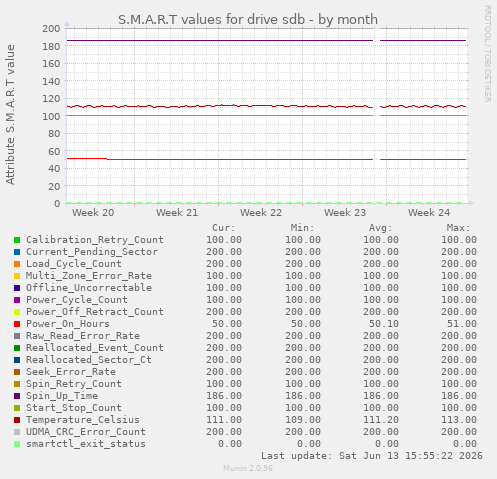
Task: Click Temperature_Celsius Max value 113.00
Action: pyautogui.click(x=459, y=420)
